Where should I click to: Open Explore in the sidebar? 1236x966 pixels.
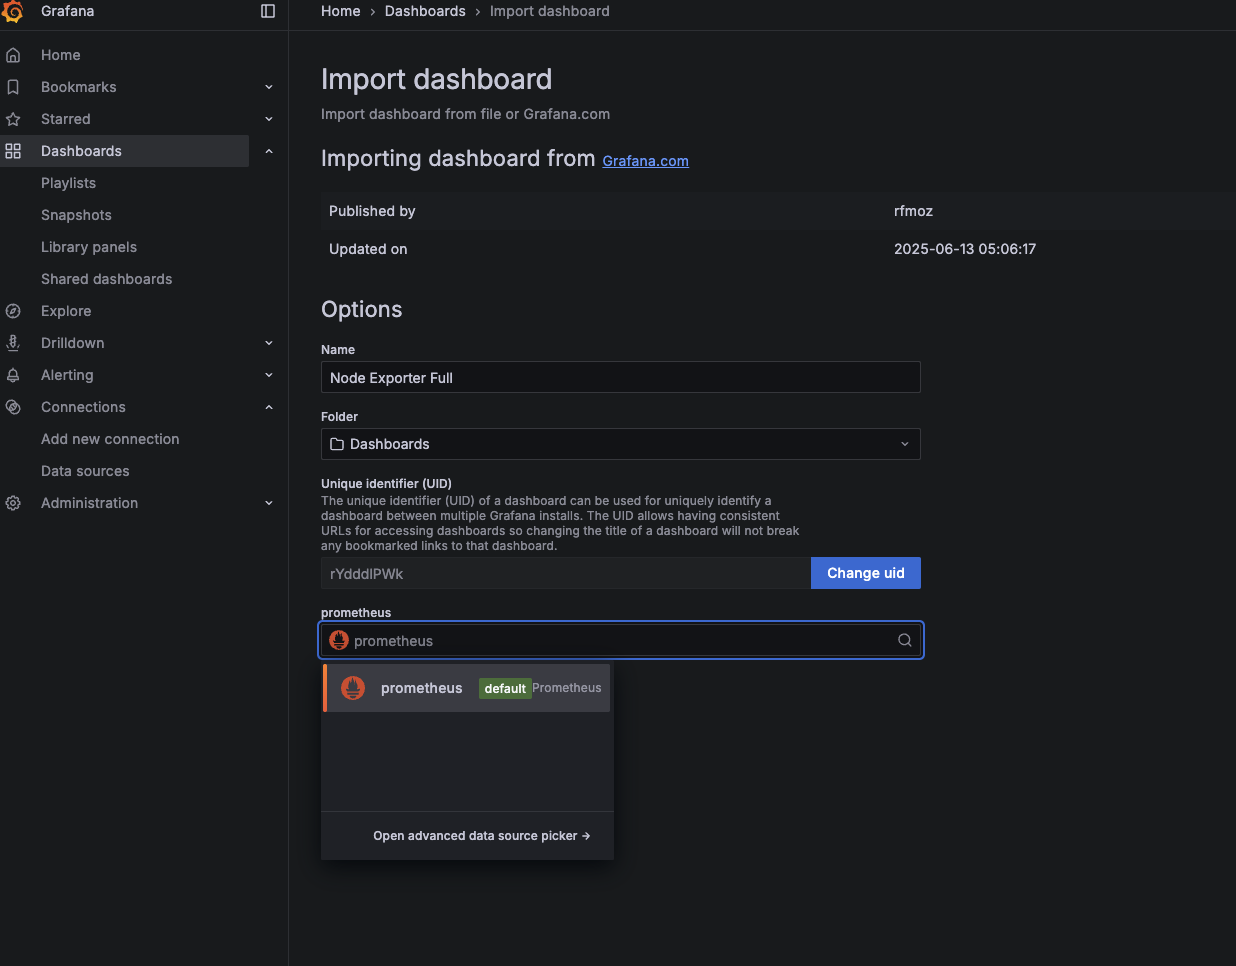pos(66,311)
